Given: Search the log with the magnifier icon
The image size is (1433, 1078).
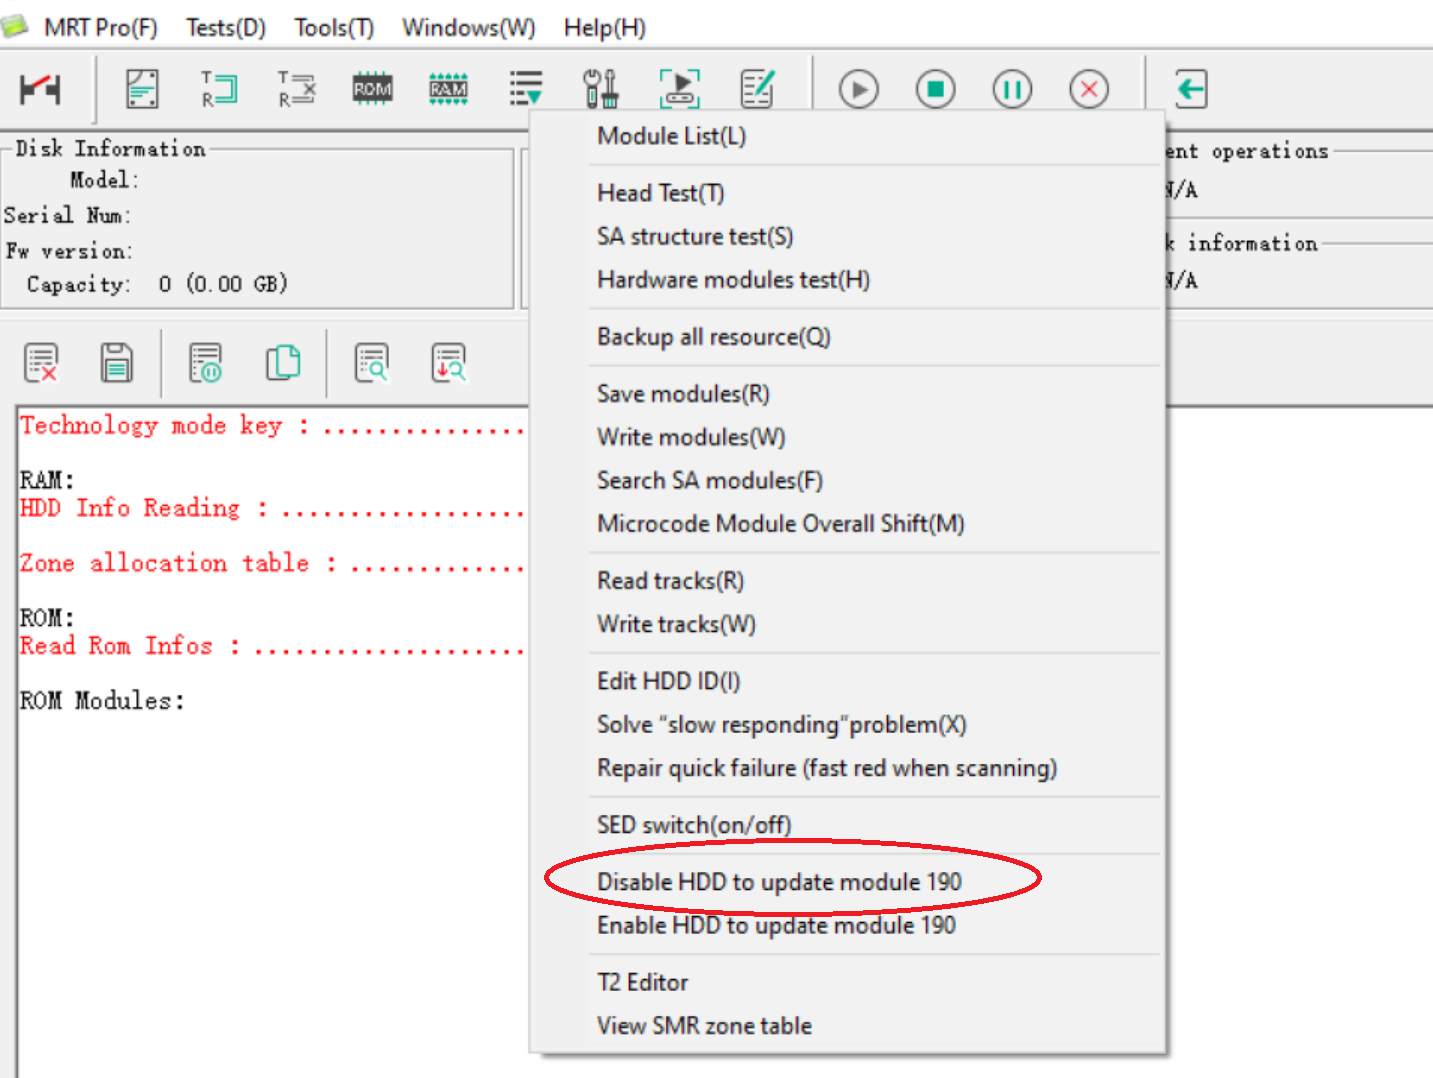Looking at the screenshot, I should [x=371, y=363].
